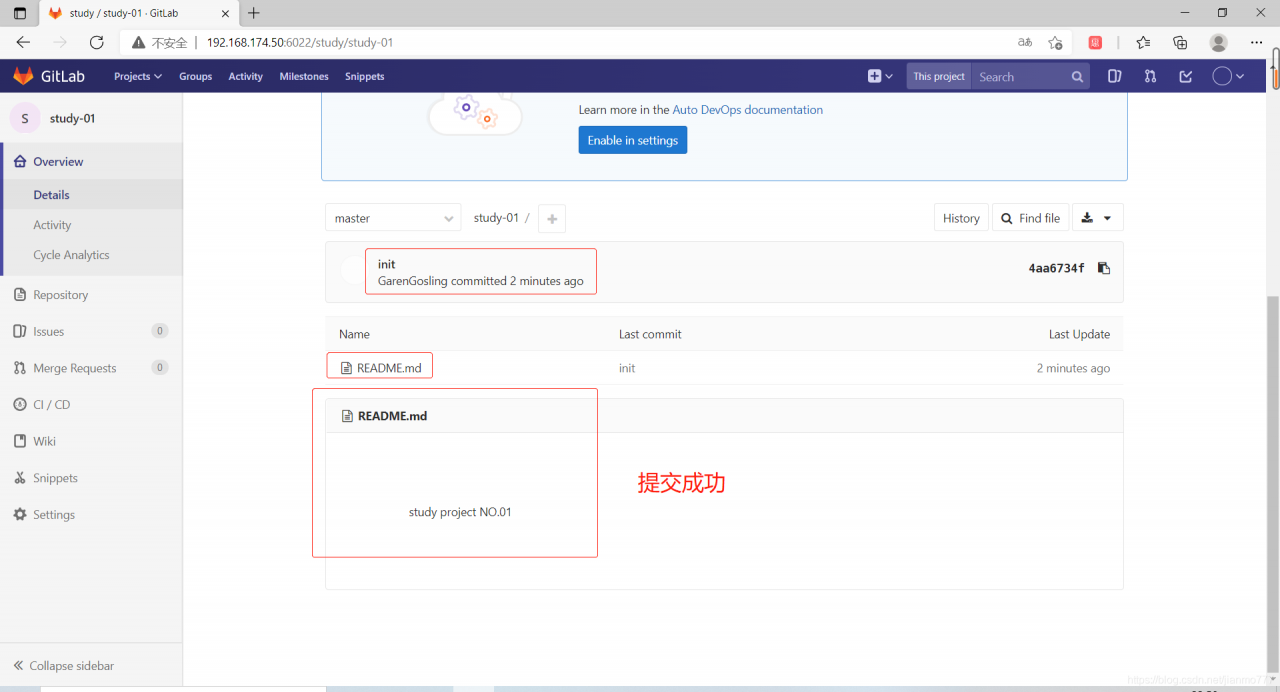
Task: Click the browser refresh icon
Action: (97, 42)
